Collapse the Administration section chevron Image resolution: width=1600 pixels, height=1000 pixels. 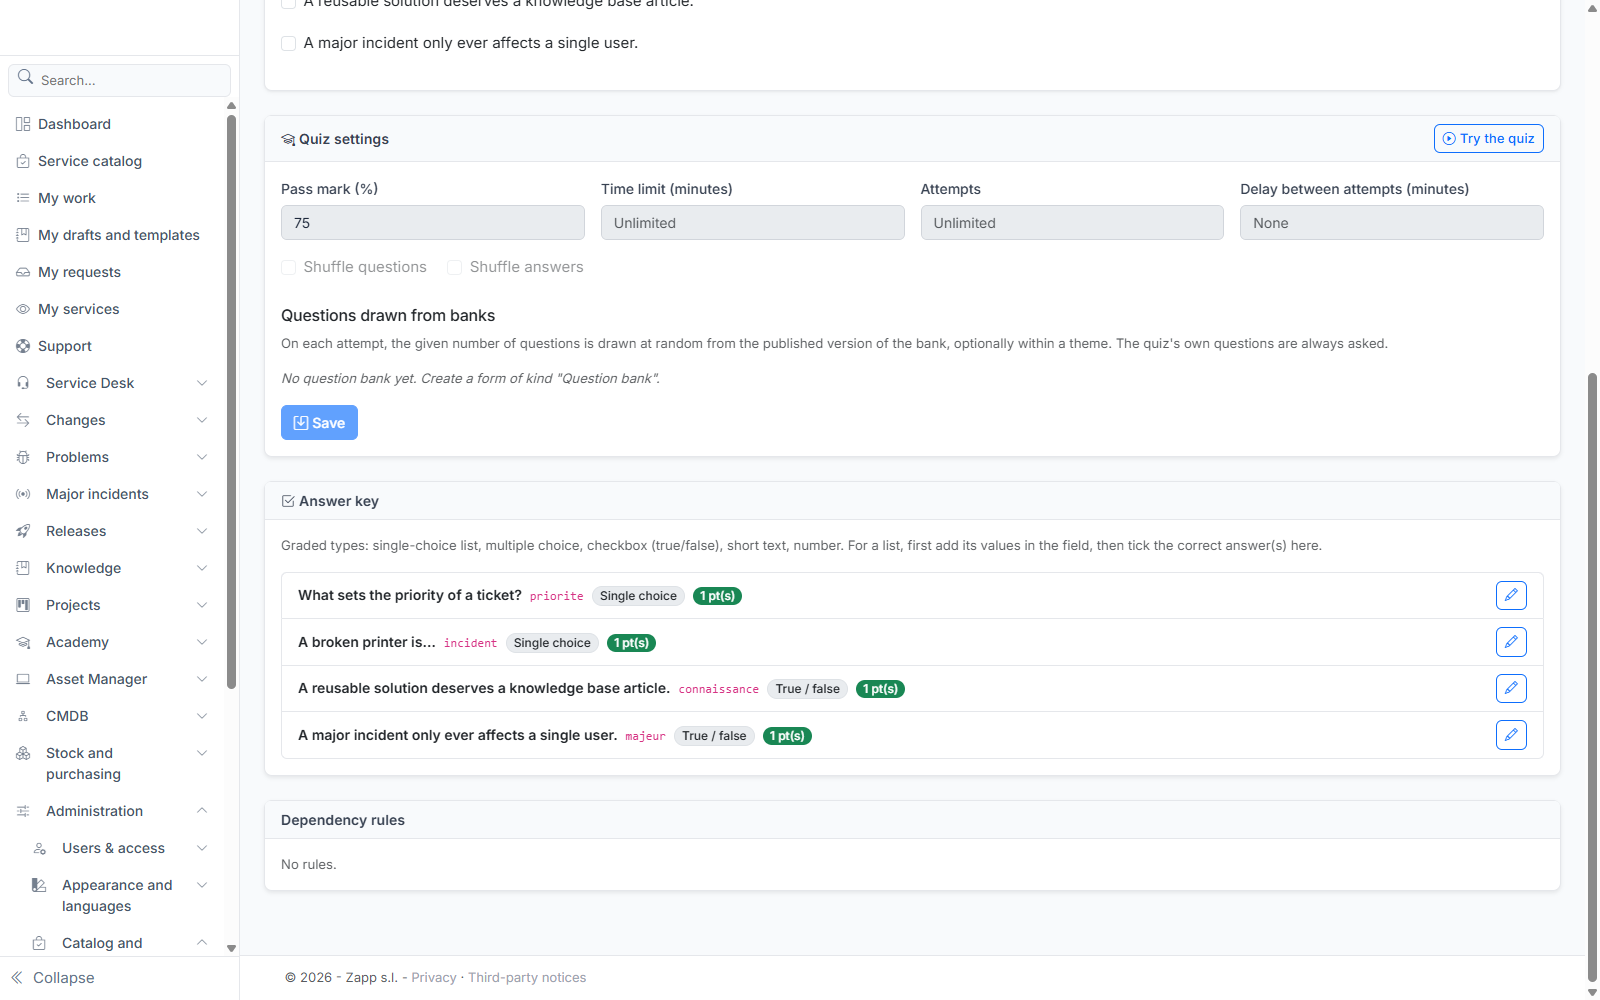tap(202, 811)
